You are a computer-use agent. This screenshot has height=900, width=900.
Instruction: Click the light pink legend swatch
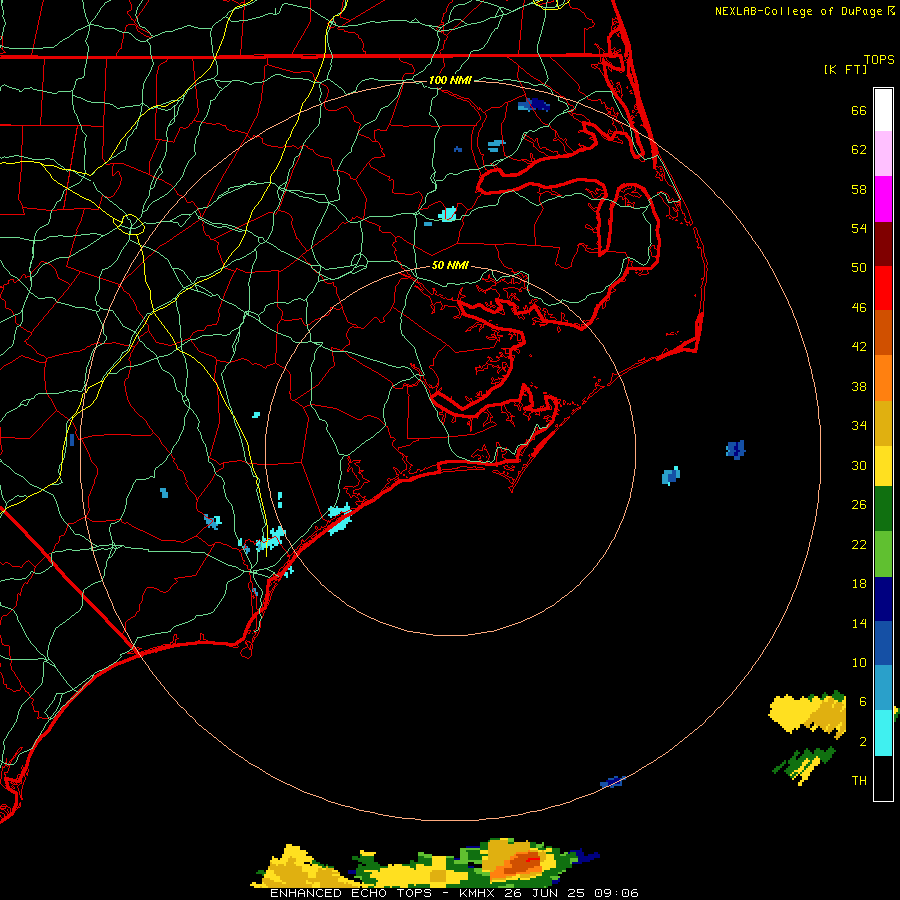(883, 153)
